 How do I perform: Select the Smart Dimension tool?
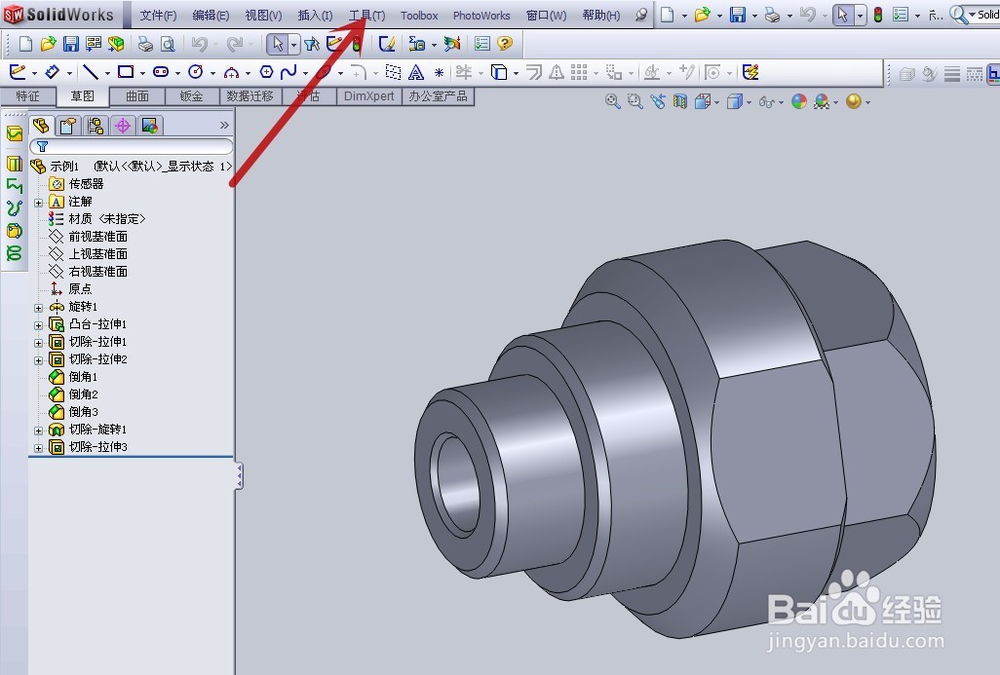tap(52, 72)
